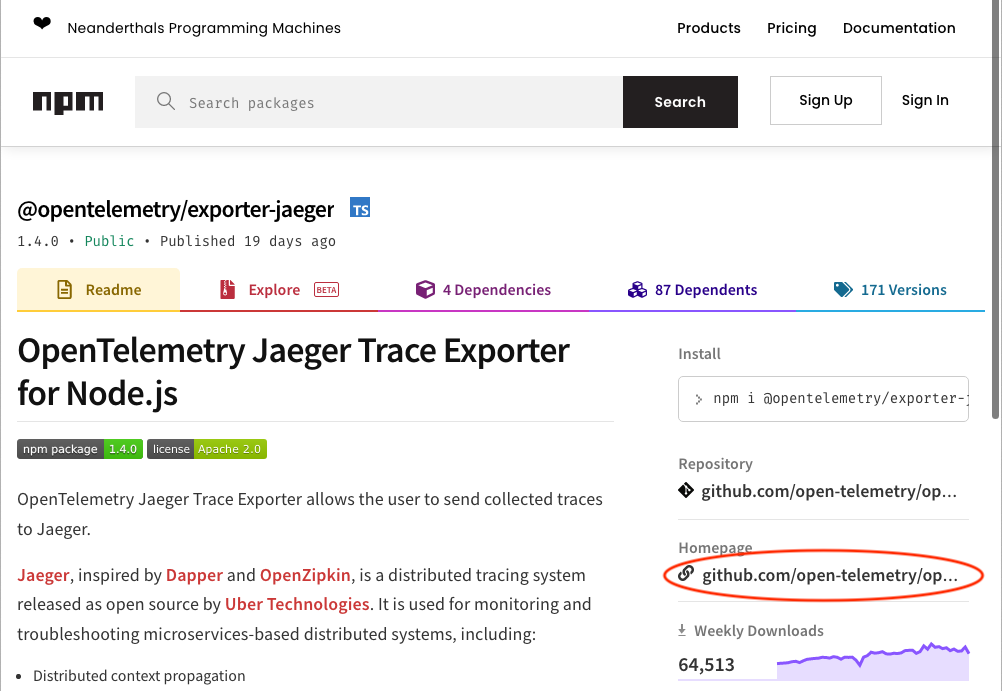The height and width of the screenshot is (691, 1002).
Task: Open the Documentation menu item
Action: click(899, 28)
